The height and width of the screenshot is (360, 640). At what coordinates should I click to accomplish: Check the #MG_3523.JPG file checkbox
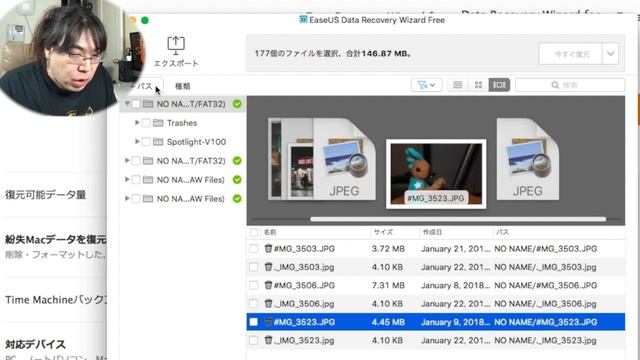[x=254, y=322]
